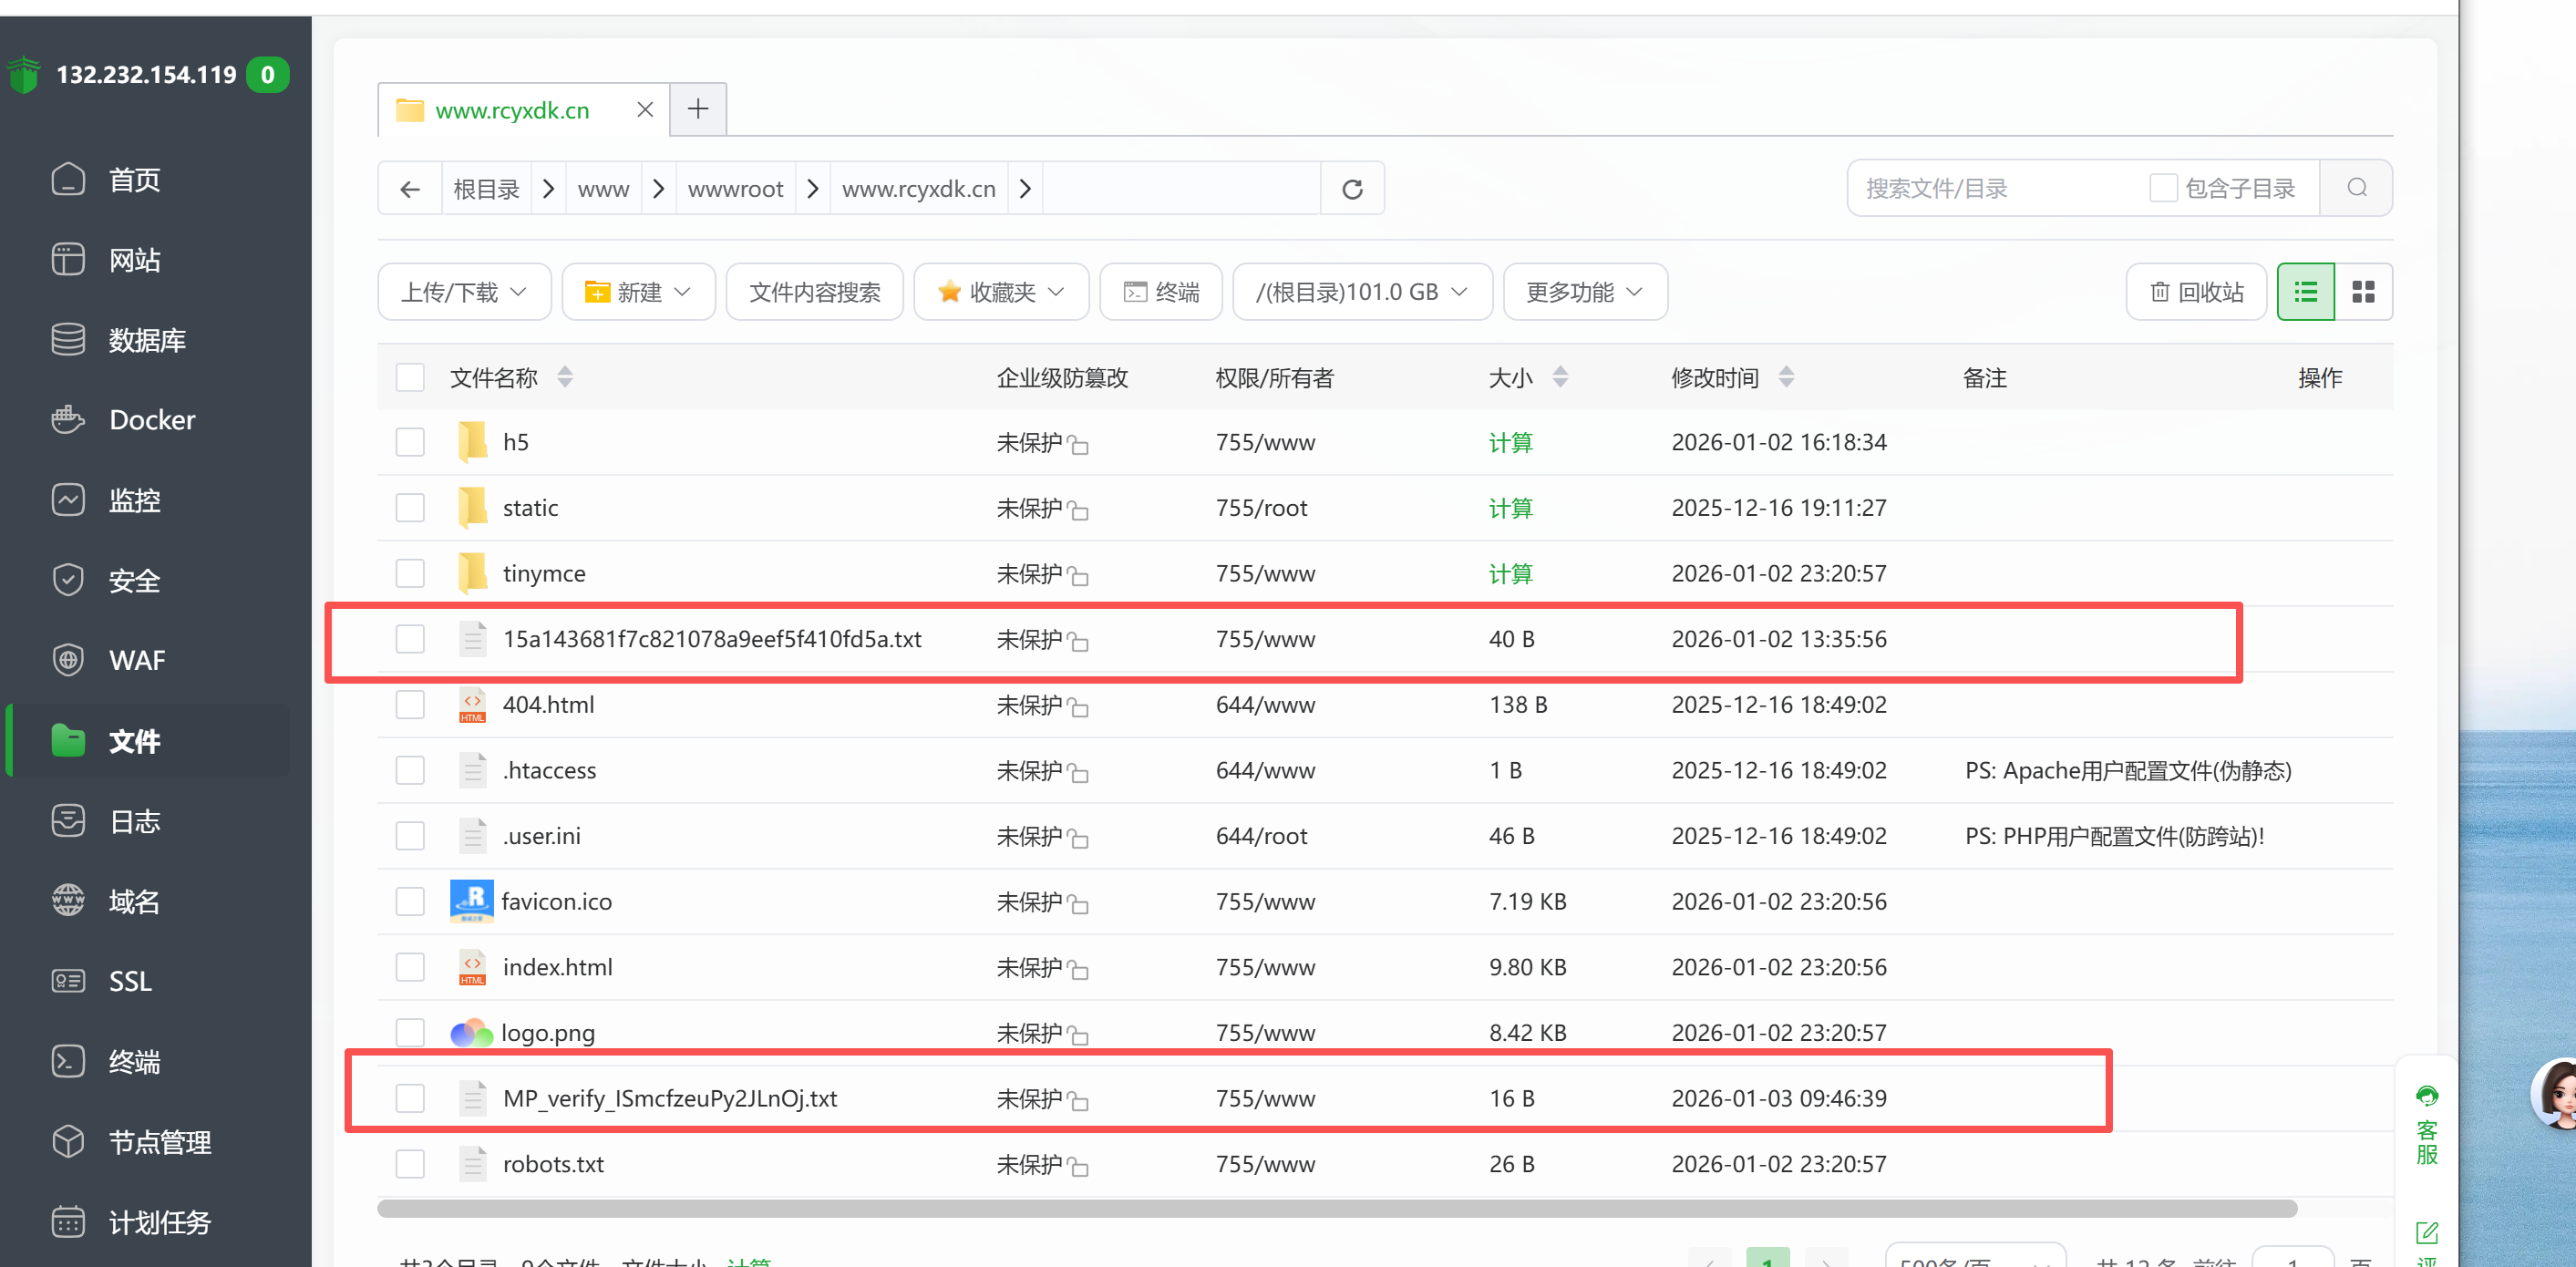Click the horizontal scrollbar below file list
The image size is (2576, 1267).
tap(1336, 1209)
